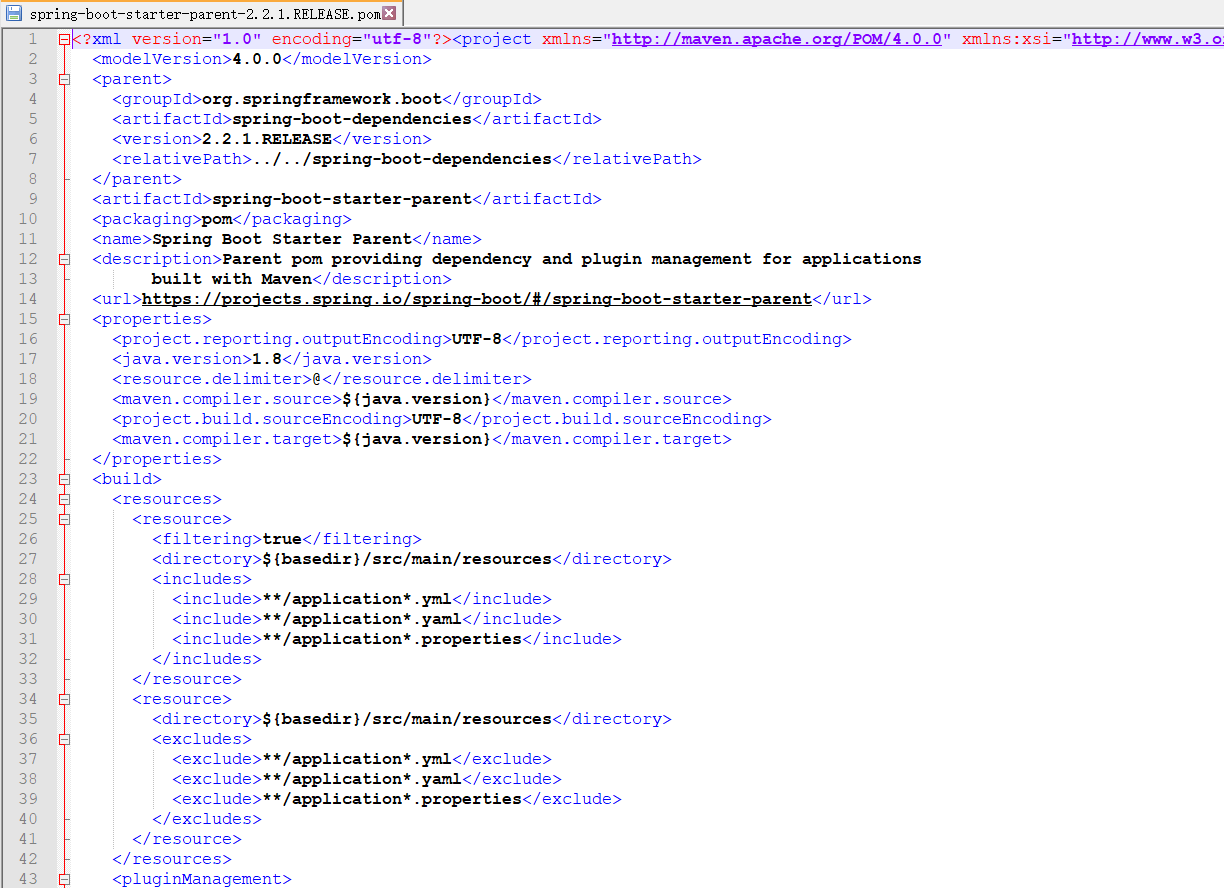The width and height of the screenshot is (1224, 888).
Task: Collapse the resources fold marker on line 24
Action: click(x=64, y=499)
